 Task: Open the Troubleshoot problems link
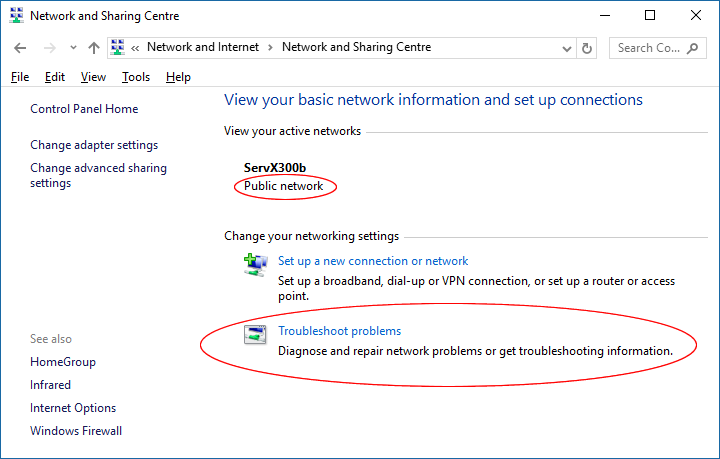pyautogui.click(x=339, y=331)
